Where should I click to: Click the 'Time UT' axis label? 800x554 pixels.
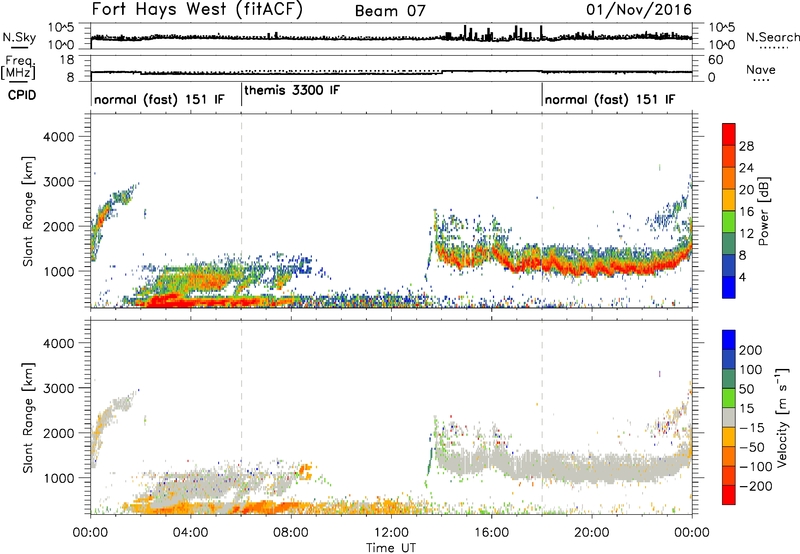(391, 548)
